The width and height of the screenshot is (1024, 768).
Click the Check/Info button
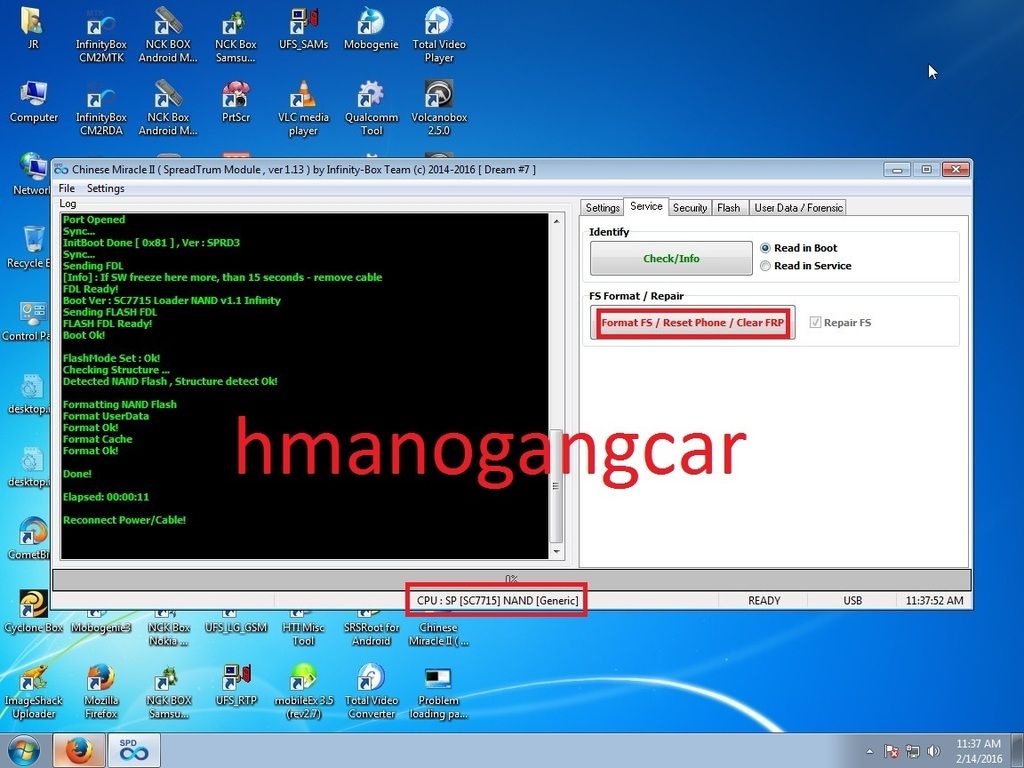[x=671, y=258]
